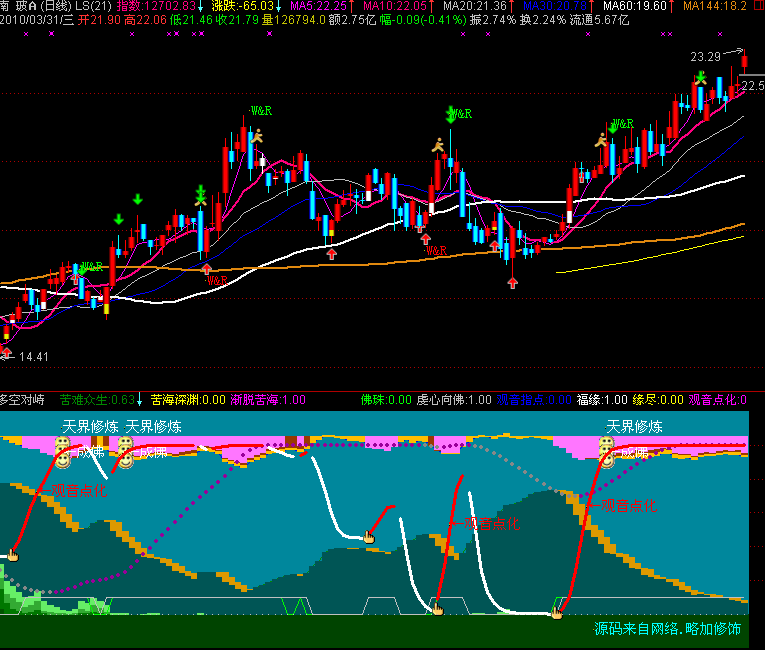
Task: Click the red up arrow above the first red W&R label
Action: coord(206,269)
